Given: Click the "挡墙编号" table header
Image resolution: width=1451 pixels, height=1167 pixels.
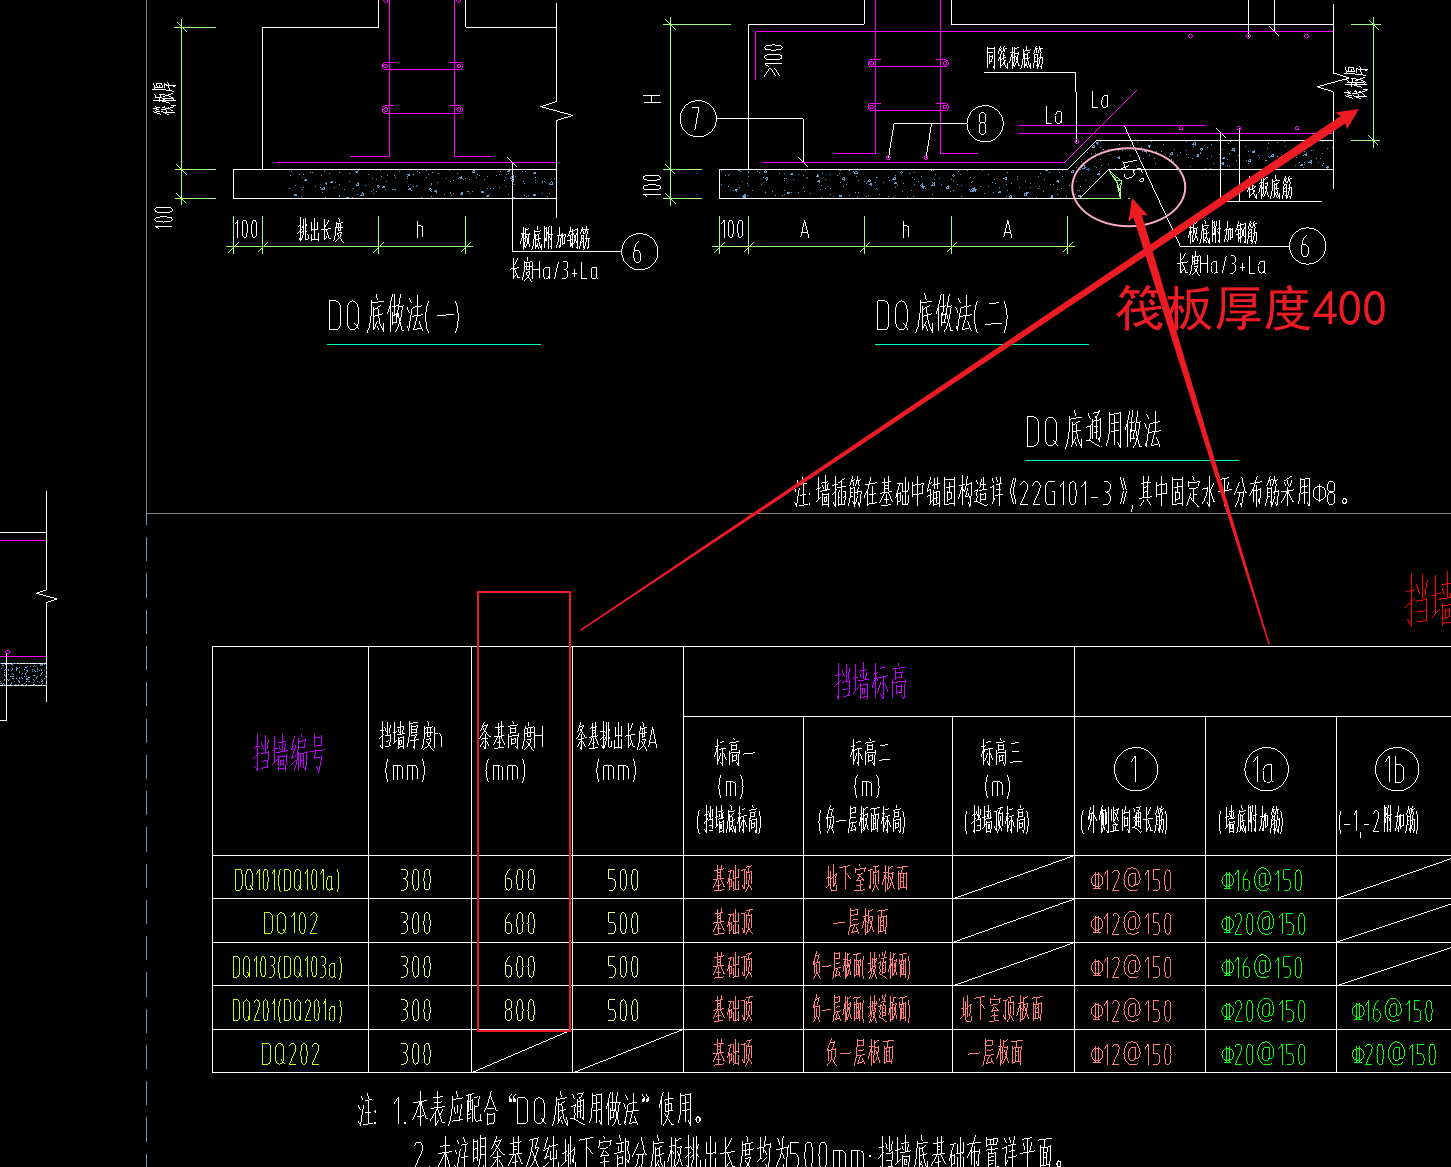Looking at the screenshot, I should pyautogui.click(x=290, y=753).
